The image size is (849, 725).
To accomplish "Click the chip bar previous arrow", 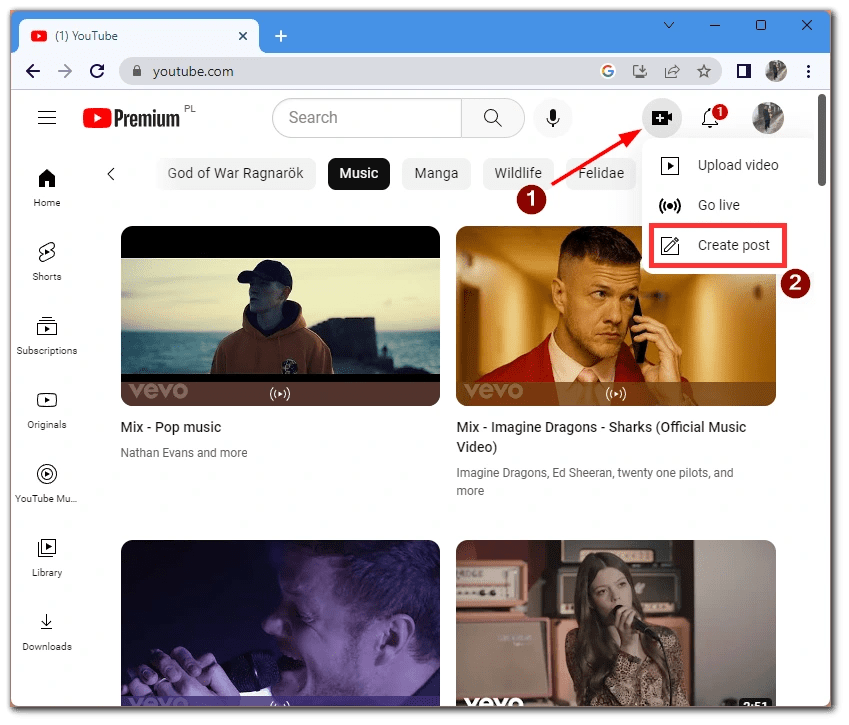I will coord(111,174).
